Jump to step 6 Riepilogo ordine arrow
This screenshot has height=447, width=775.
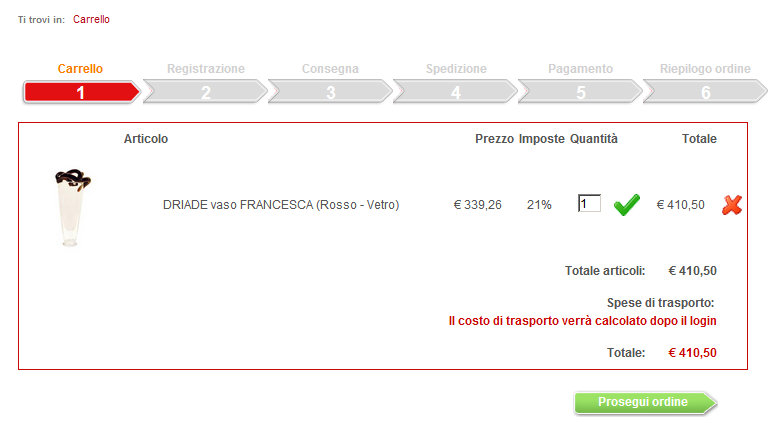pos(705,93)
